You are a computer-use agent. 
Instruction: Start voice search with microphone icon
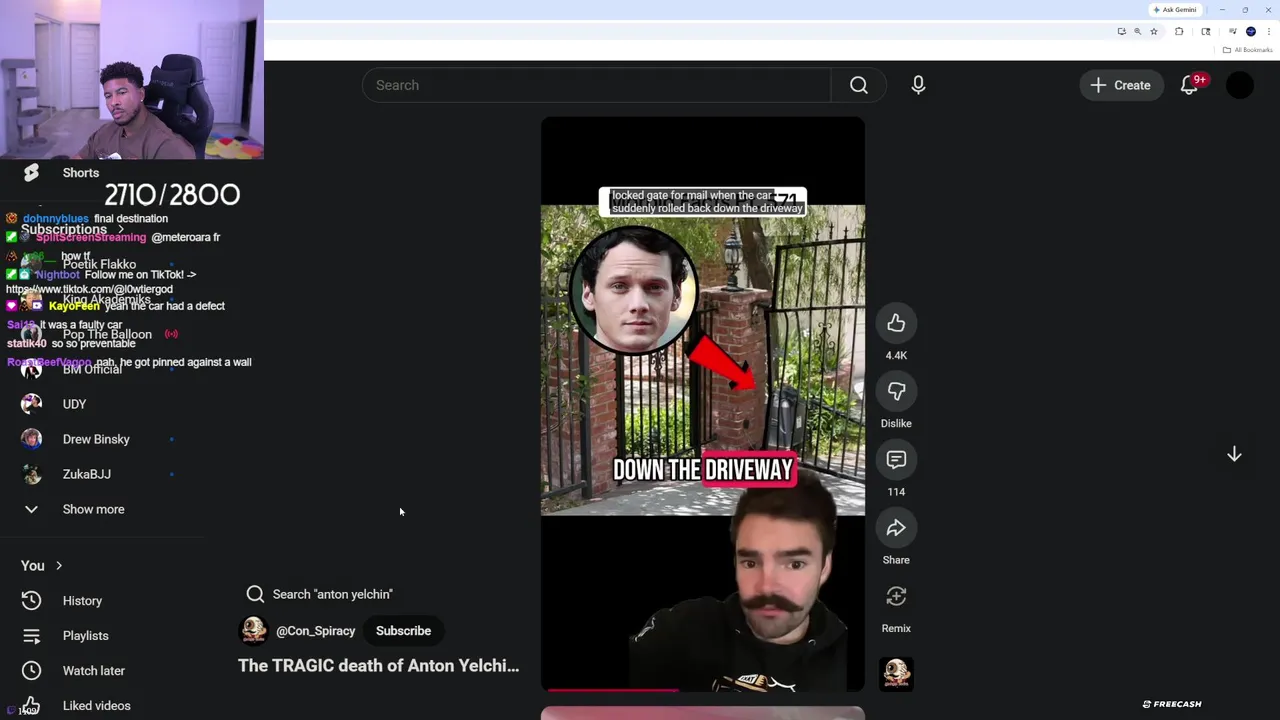pyautogui.click(x=918, y=85)
